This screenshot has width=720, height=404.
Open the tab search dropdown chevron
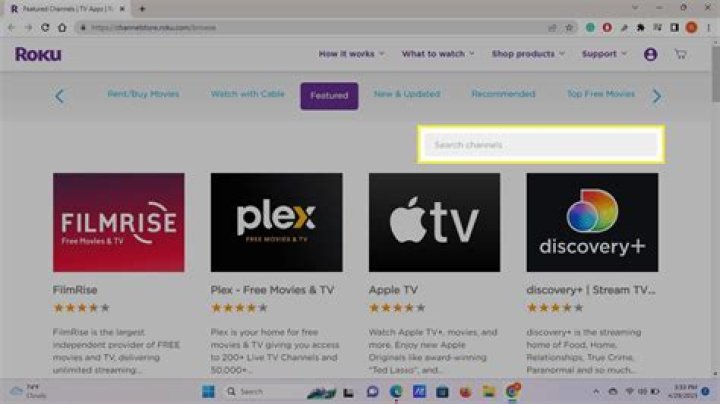pos(635,8)
